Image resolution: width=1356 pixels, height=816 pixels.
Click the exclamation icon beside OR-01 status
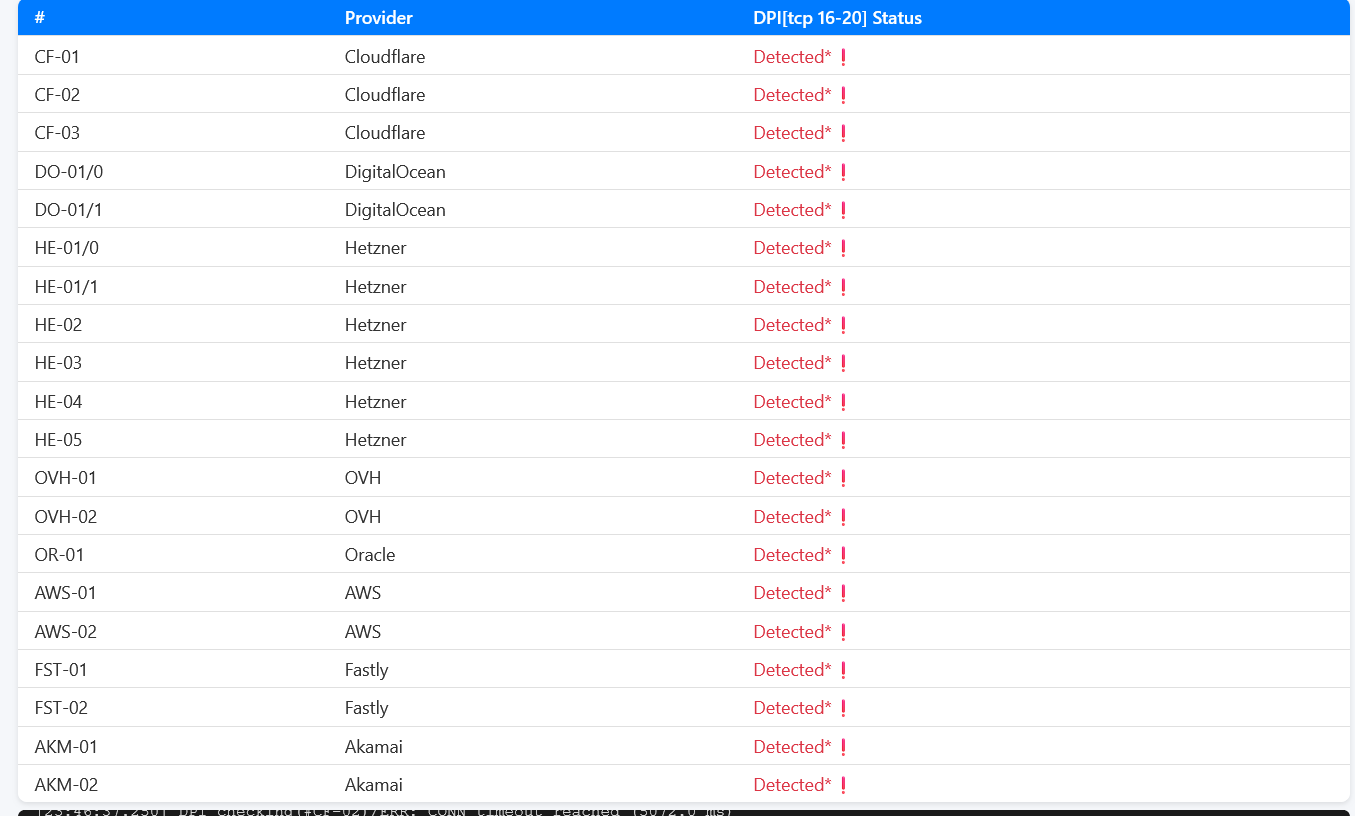click(x=843, y=555)
